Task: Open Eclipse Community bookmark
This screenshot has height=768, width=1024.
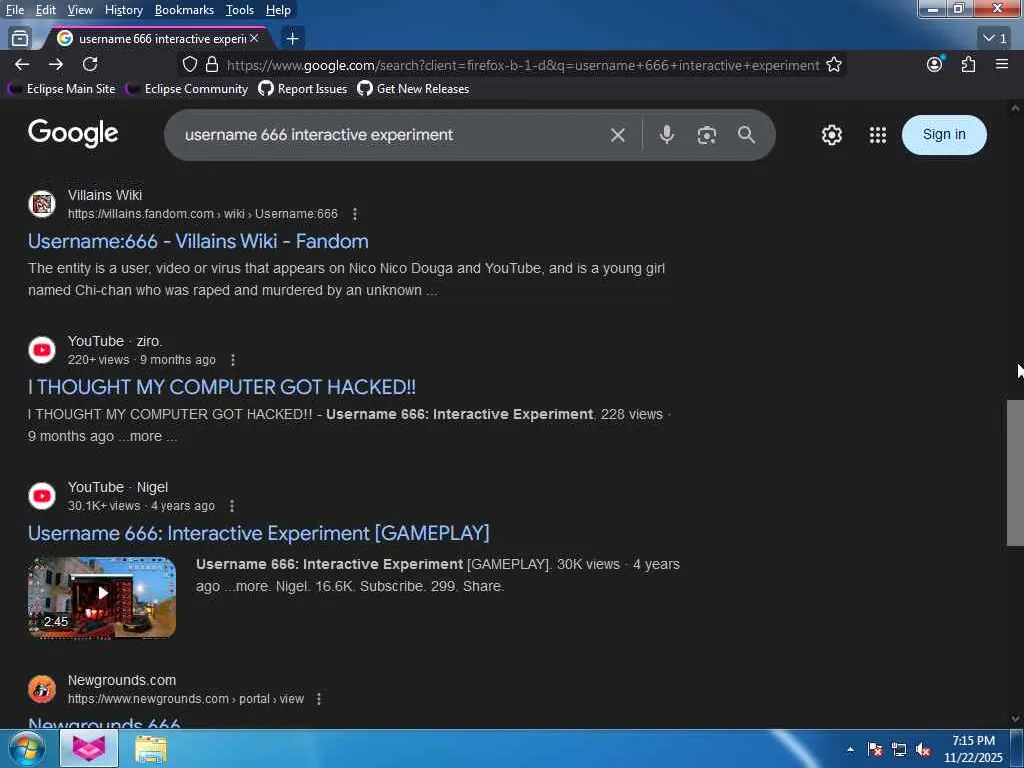Action: point(187,89)
